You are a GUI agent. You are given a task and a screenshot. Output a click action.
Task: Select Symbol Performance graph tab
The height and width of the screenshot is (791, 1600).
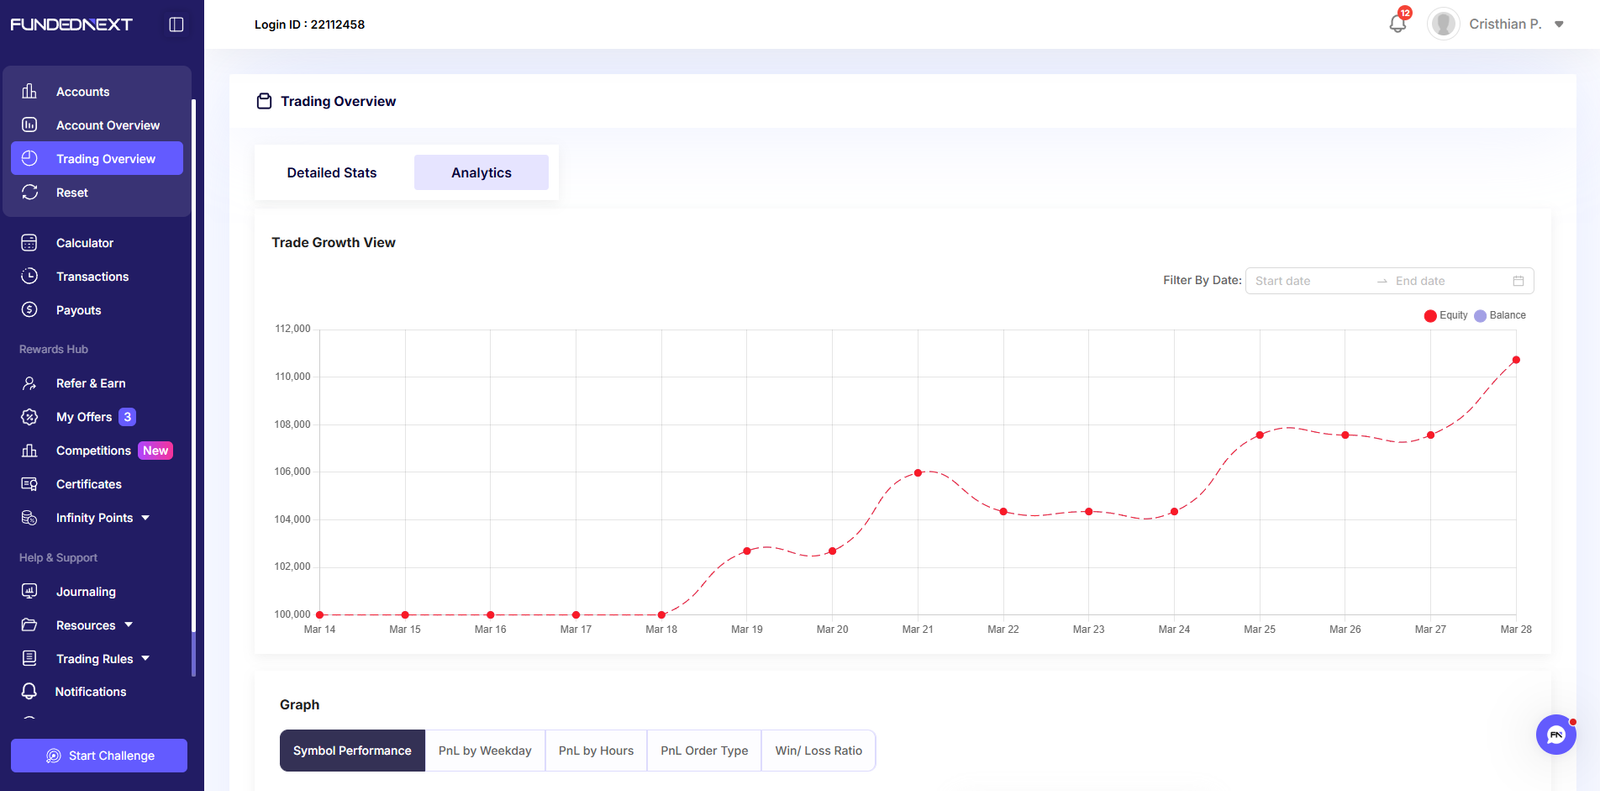[x=352, y=751]
